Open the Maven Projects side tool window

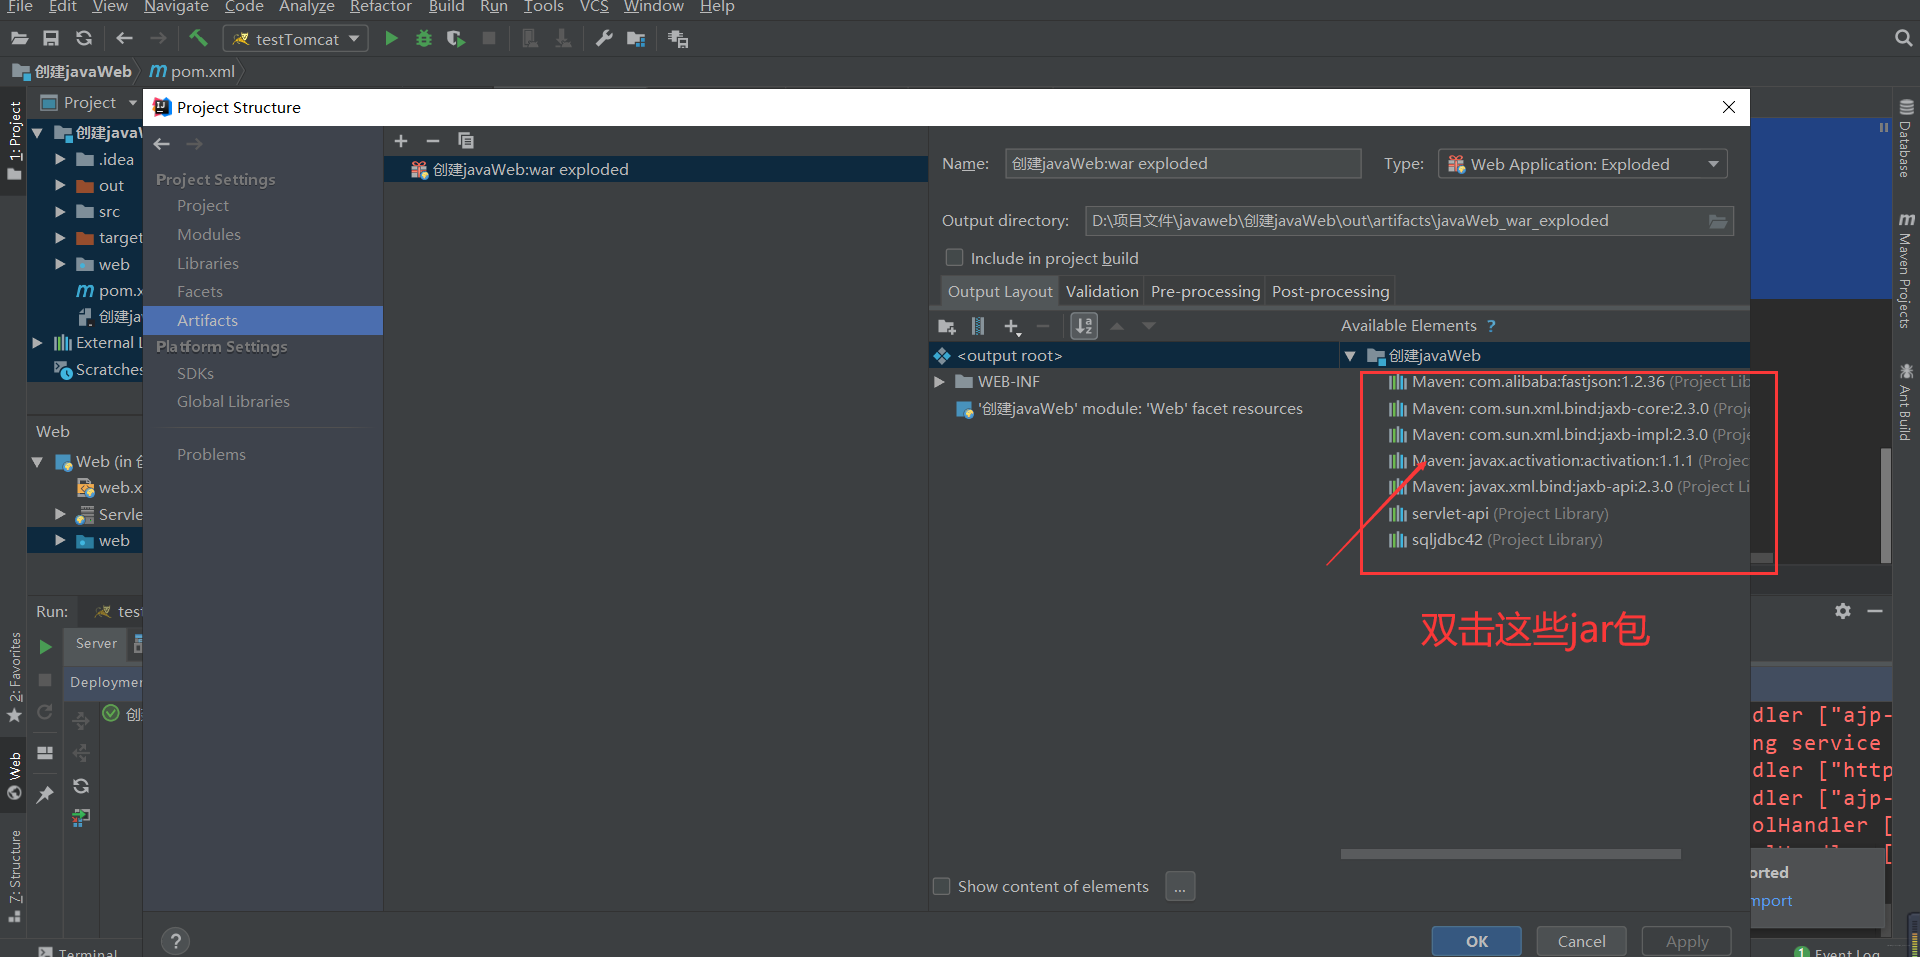[1906, 270]
